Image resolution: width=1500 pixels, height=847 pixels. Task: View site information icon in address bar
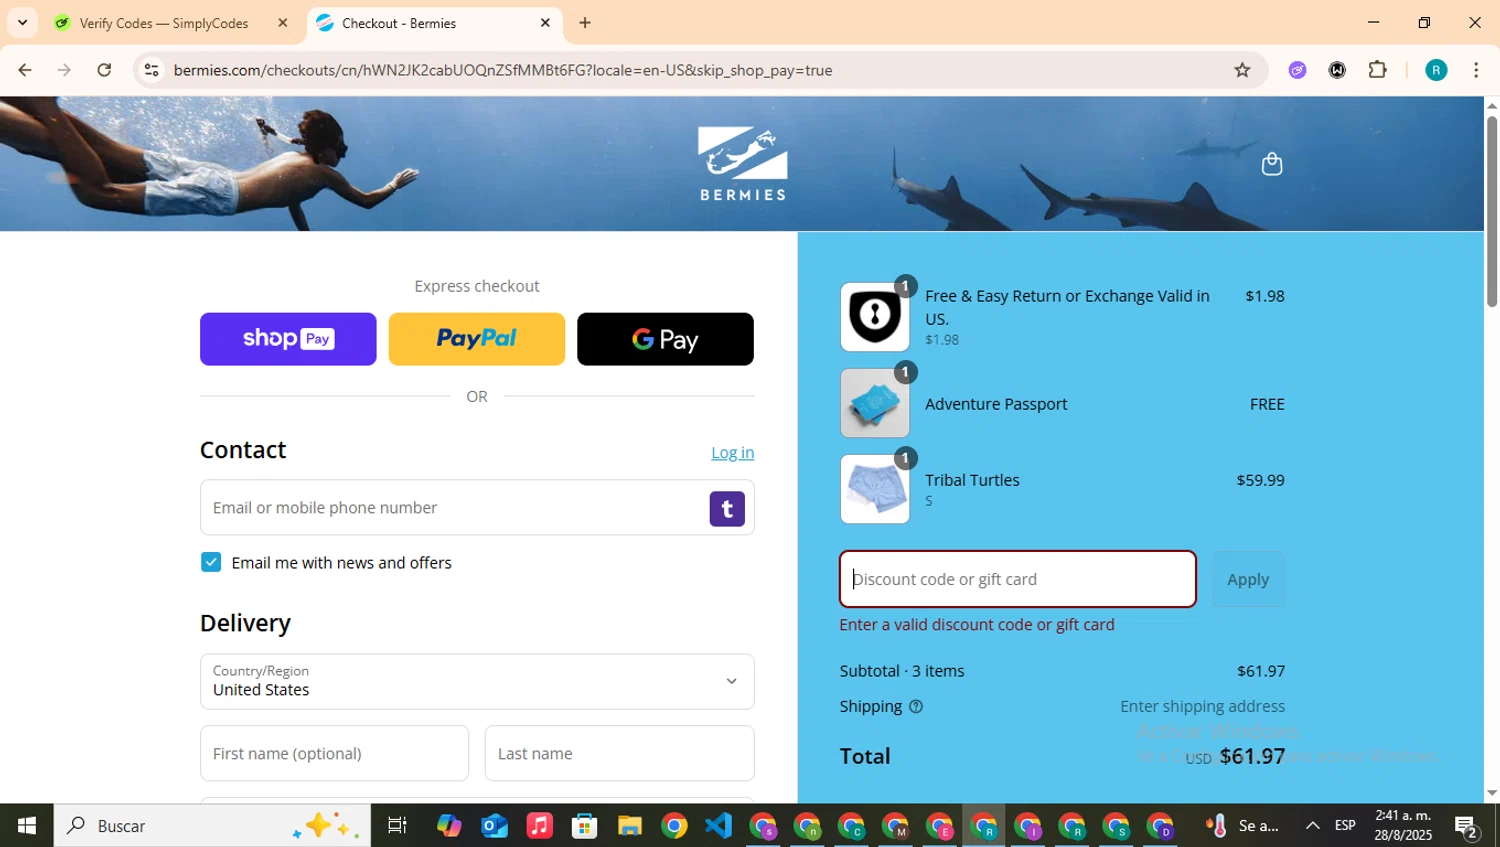(x=151, y=70)
